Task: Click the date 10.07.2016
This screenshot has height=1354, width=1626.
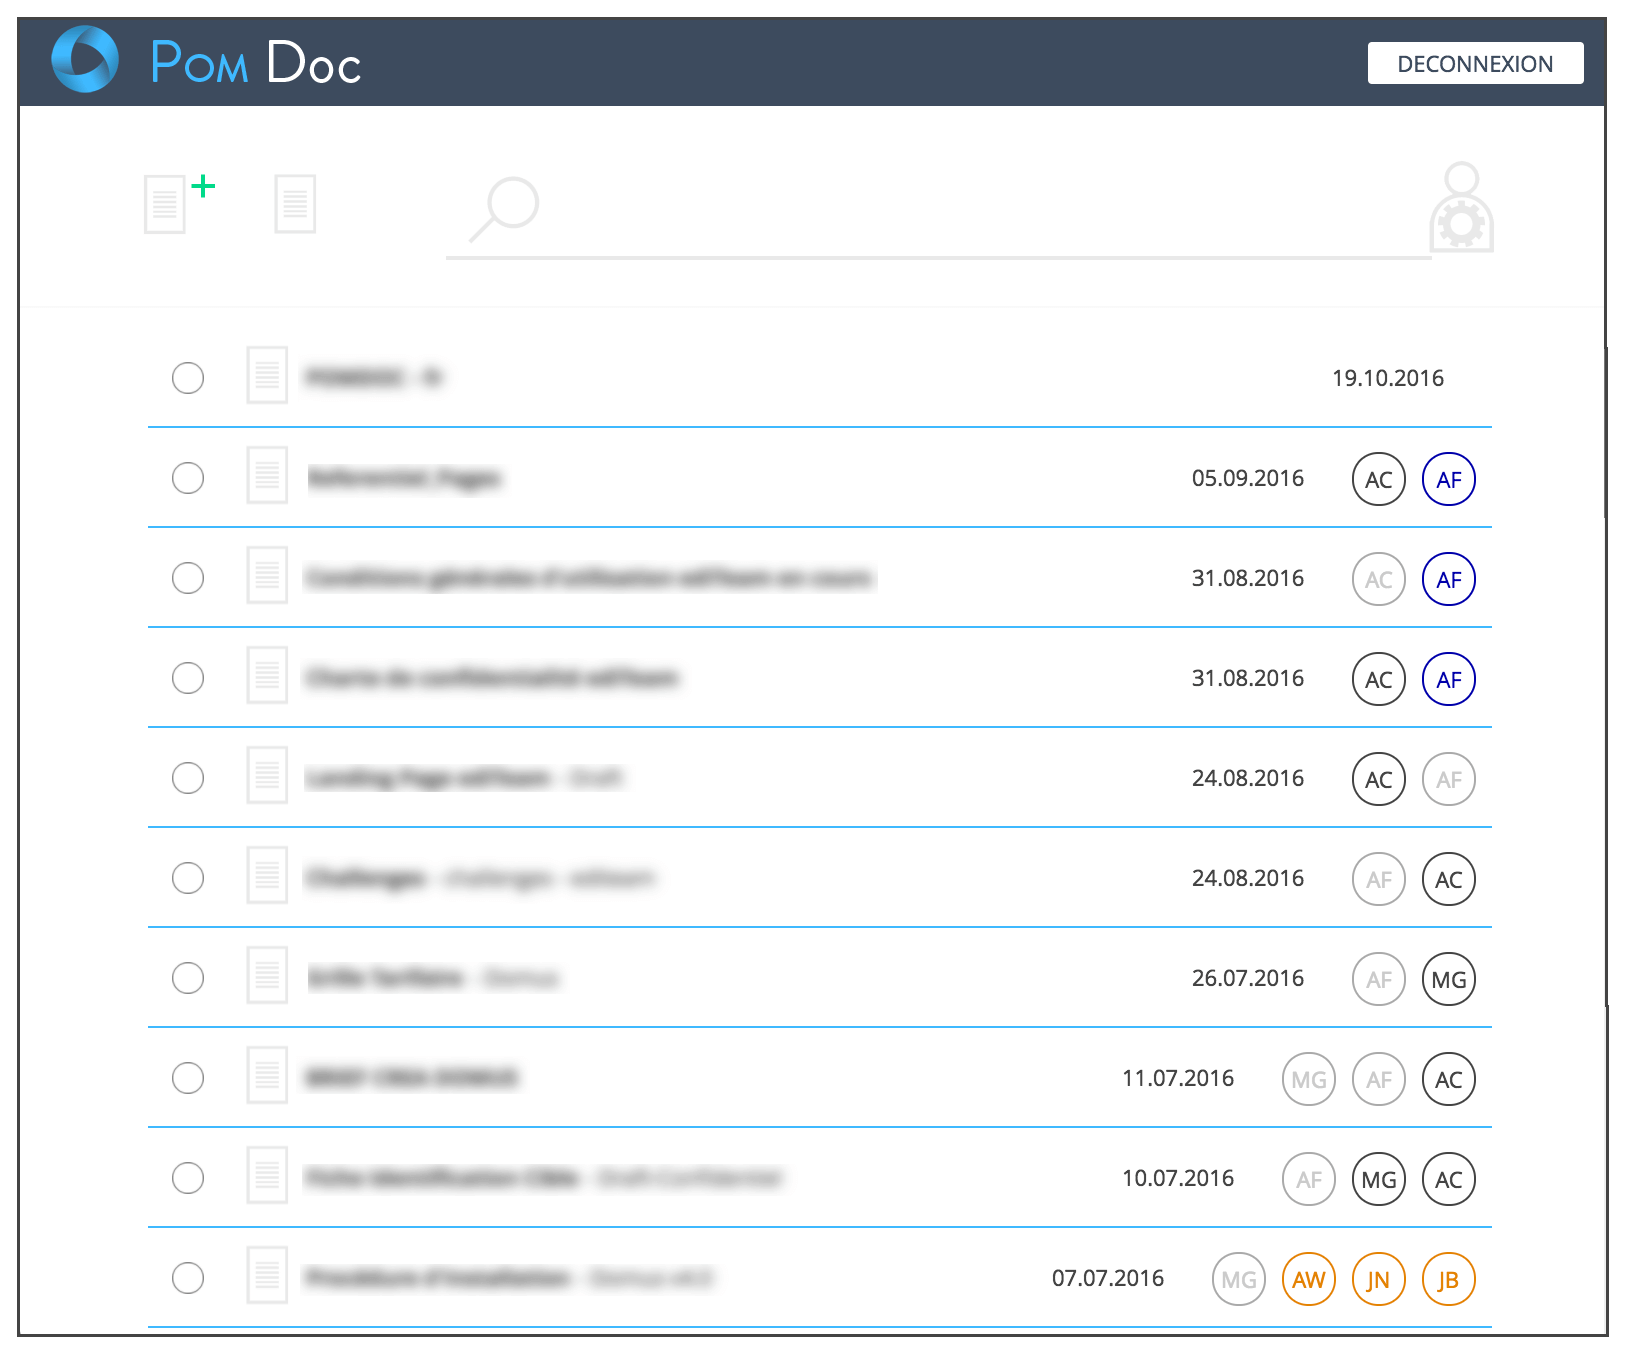Action: tap(1178, 1178)
